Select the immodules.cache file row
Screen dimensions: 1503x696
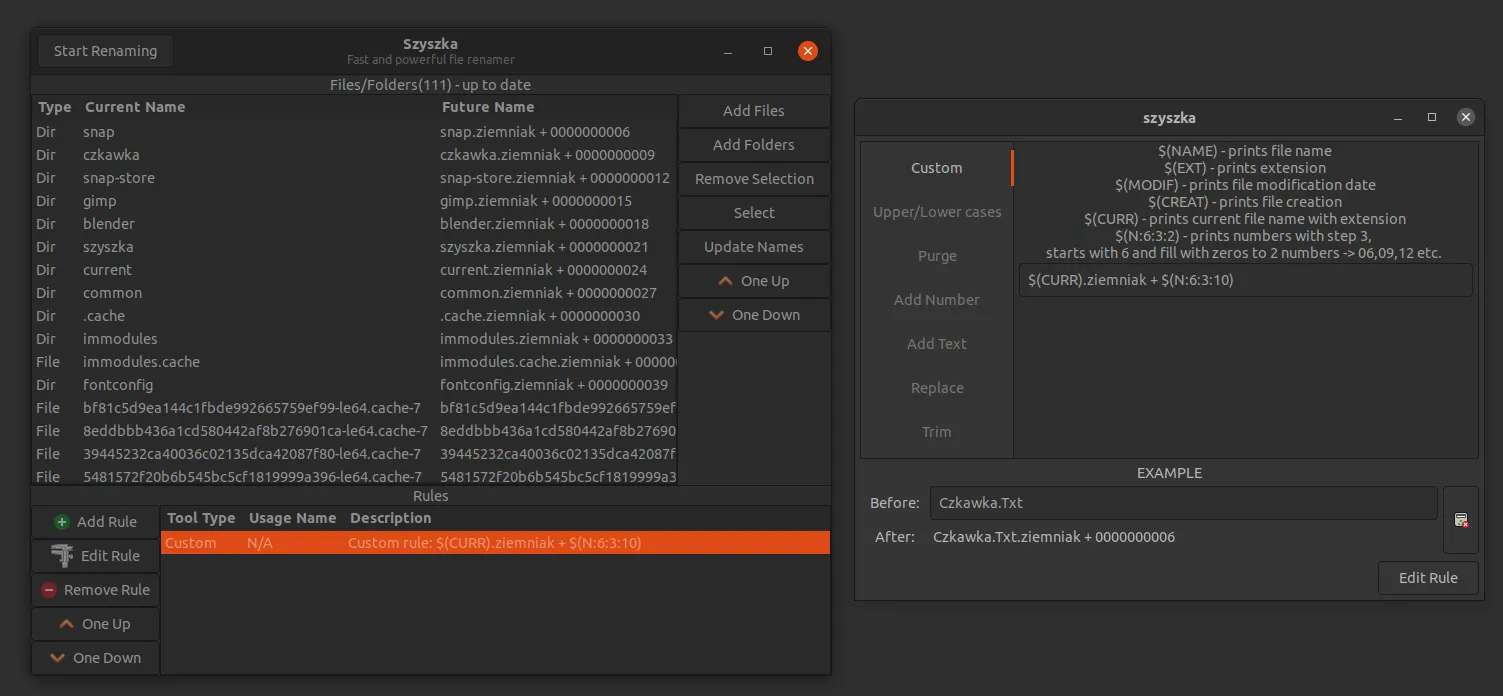click(355, 362)
